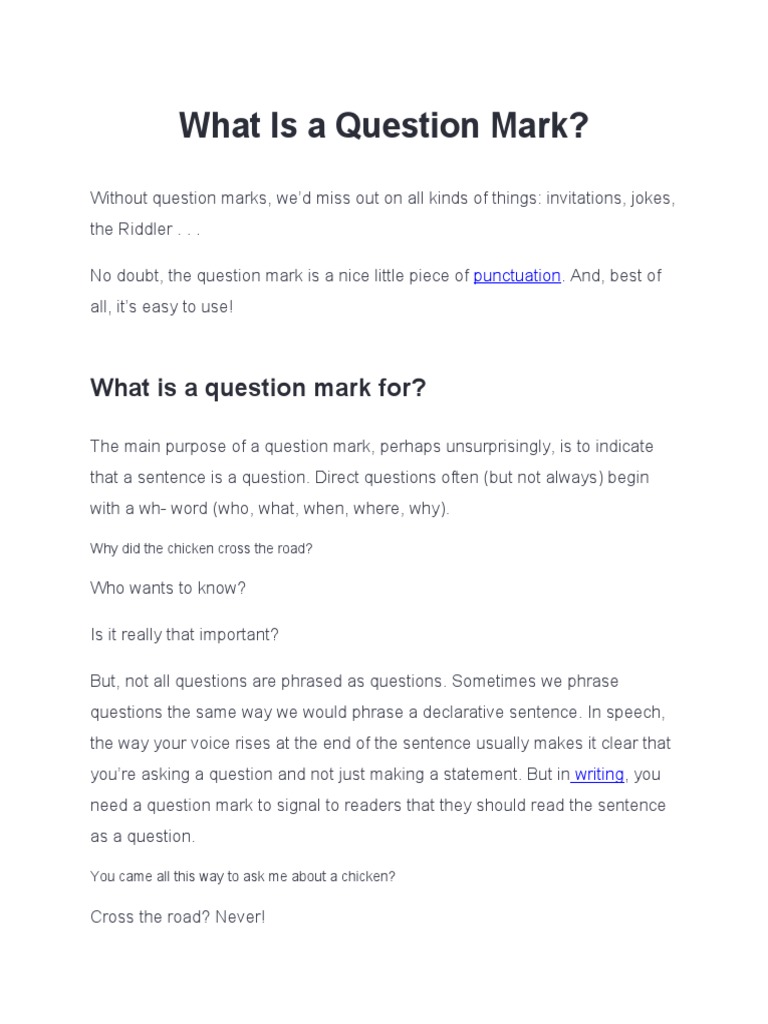Screen dimensions: 768x1024
Task: Click the 'You came all this way' example
Action: point(243,876)
